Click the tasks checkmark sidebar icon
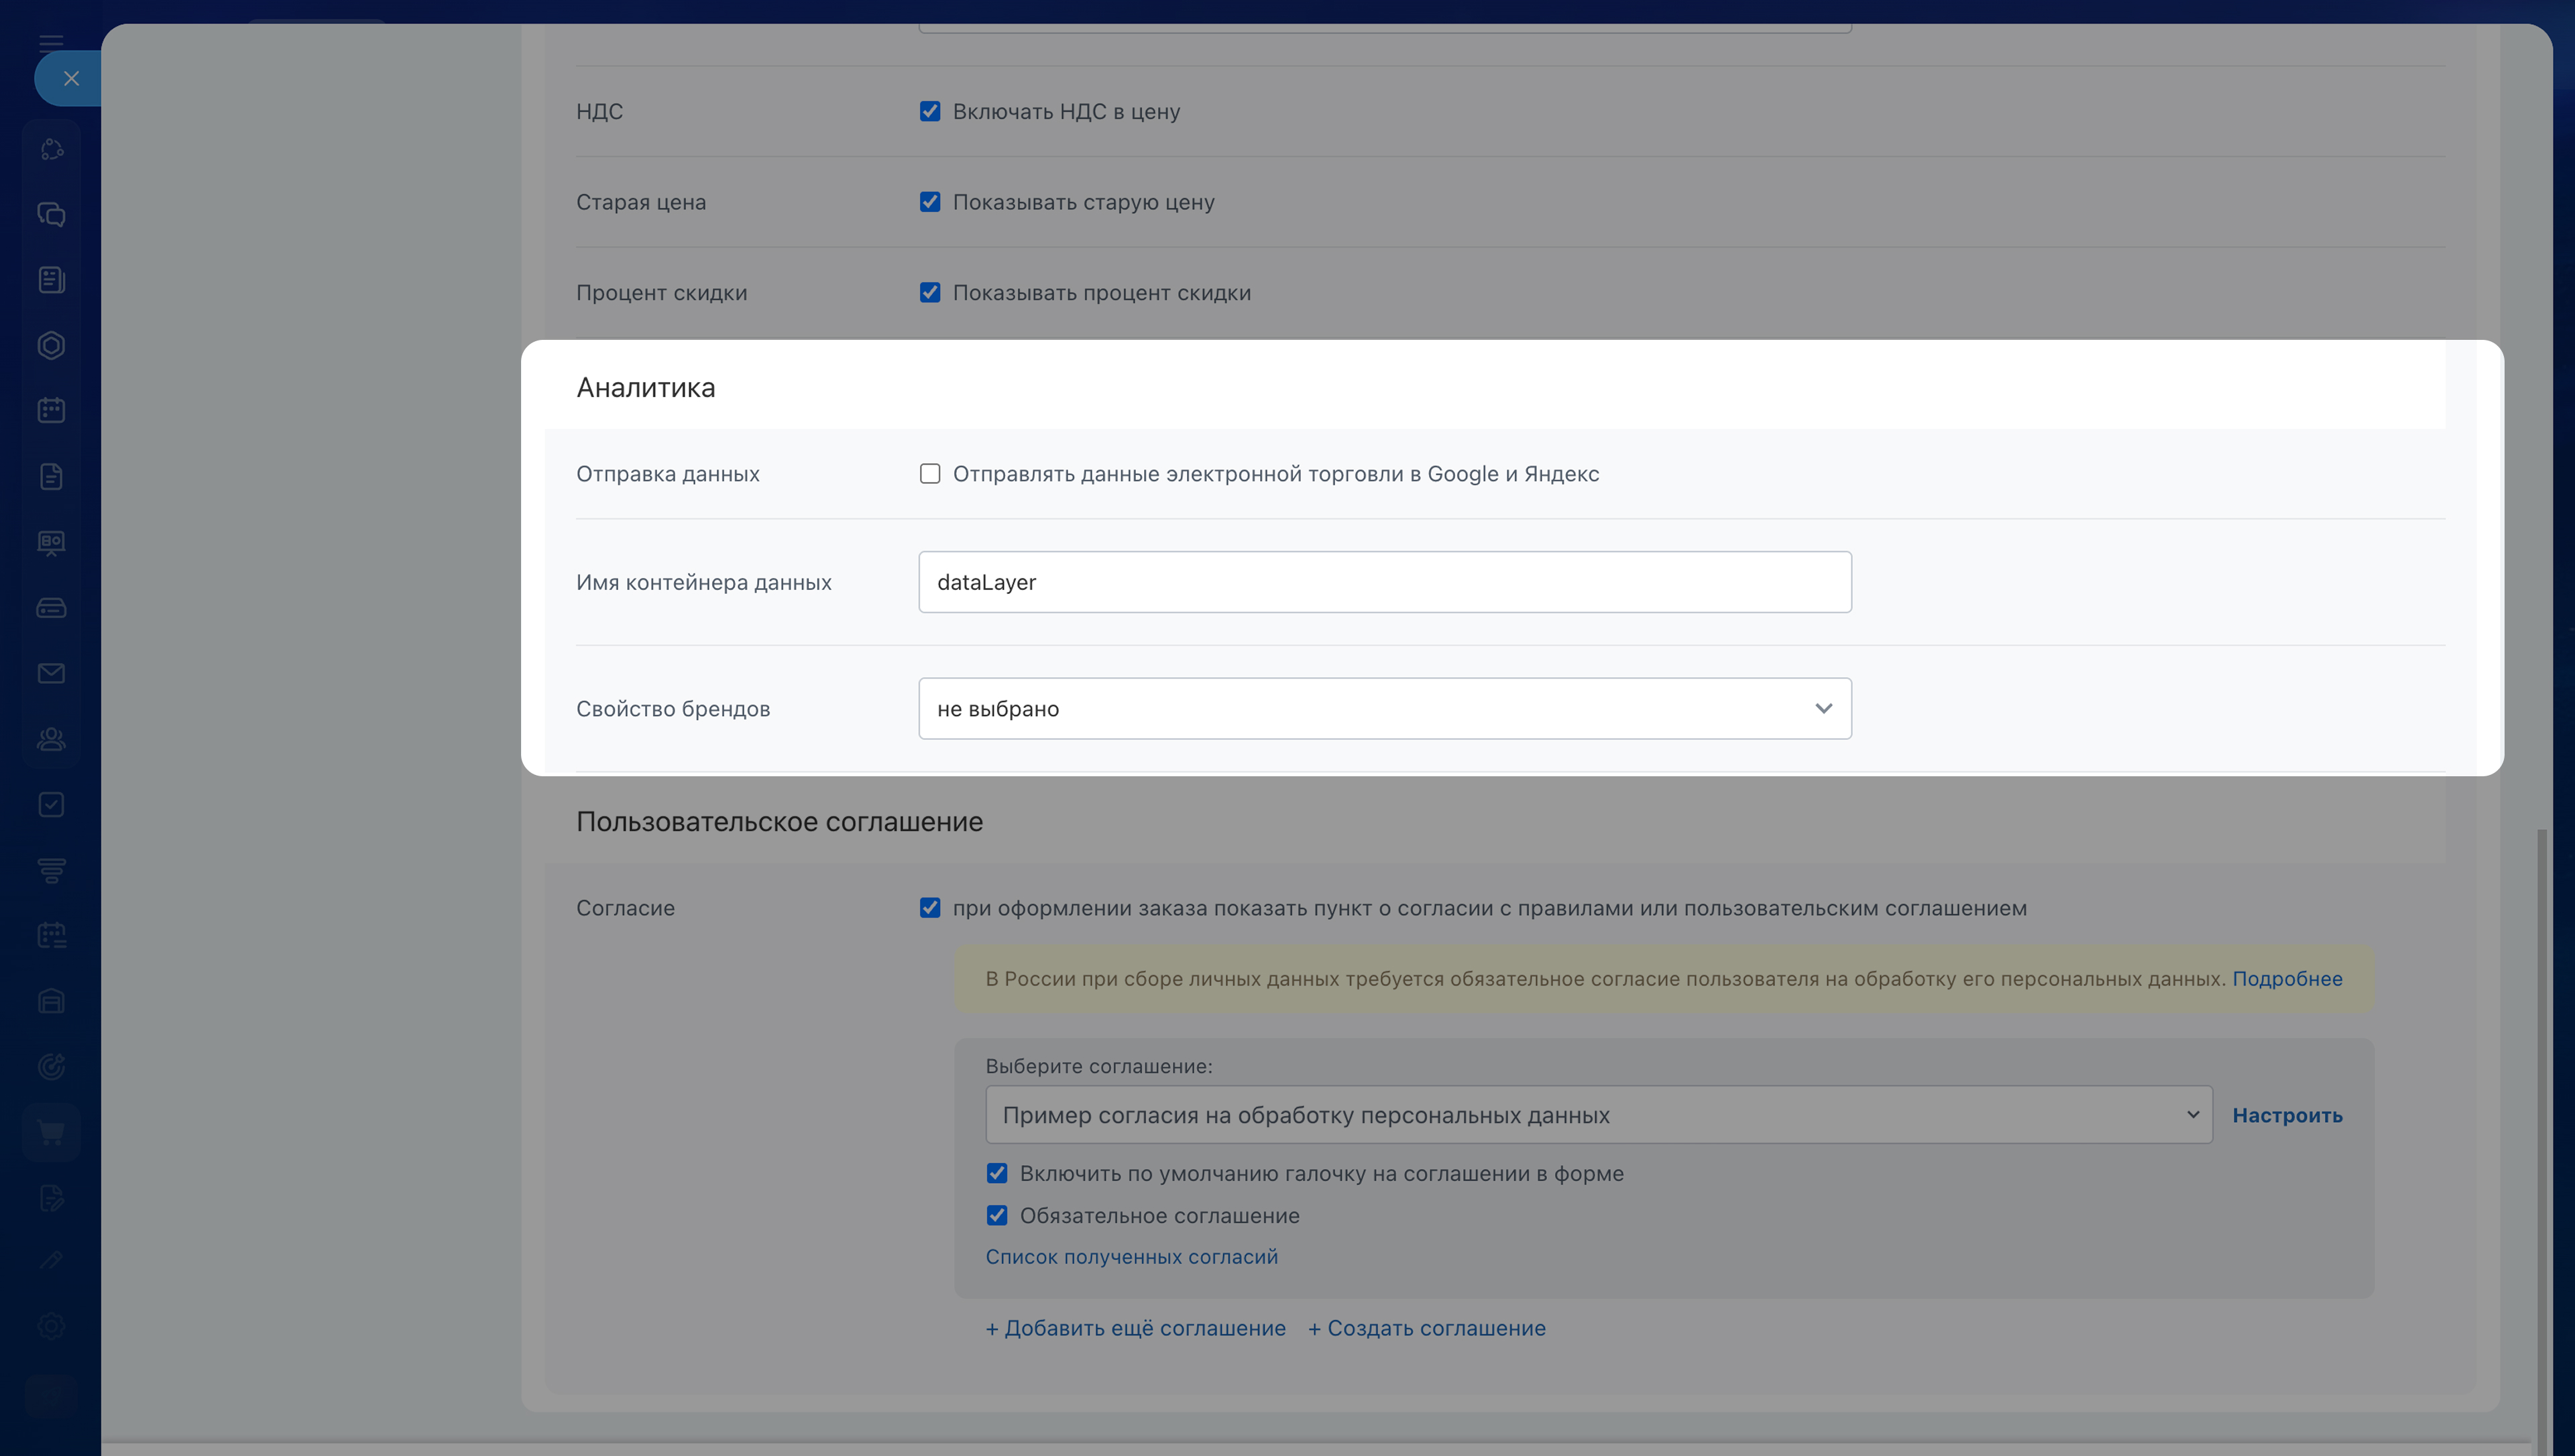Viewport: 2575px width, 1456px height. [51, 805]
